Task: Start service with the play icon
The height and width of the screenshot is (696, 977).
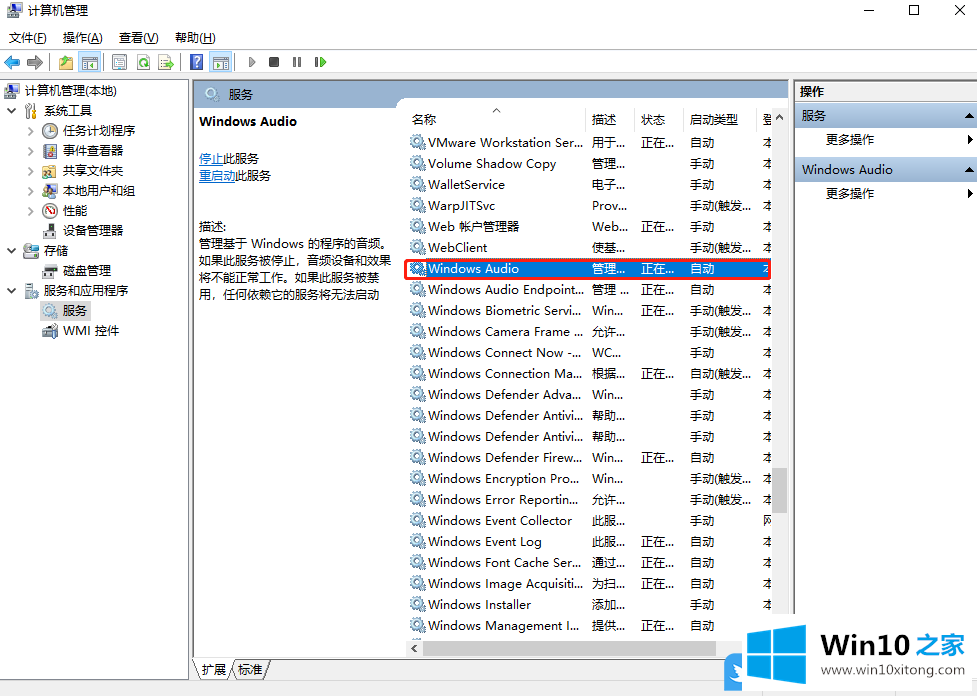Action: (x=252, y=62)
